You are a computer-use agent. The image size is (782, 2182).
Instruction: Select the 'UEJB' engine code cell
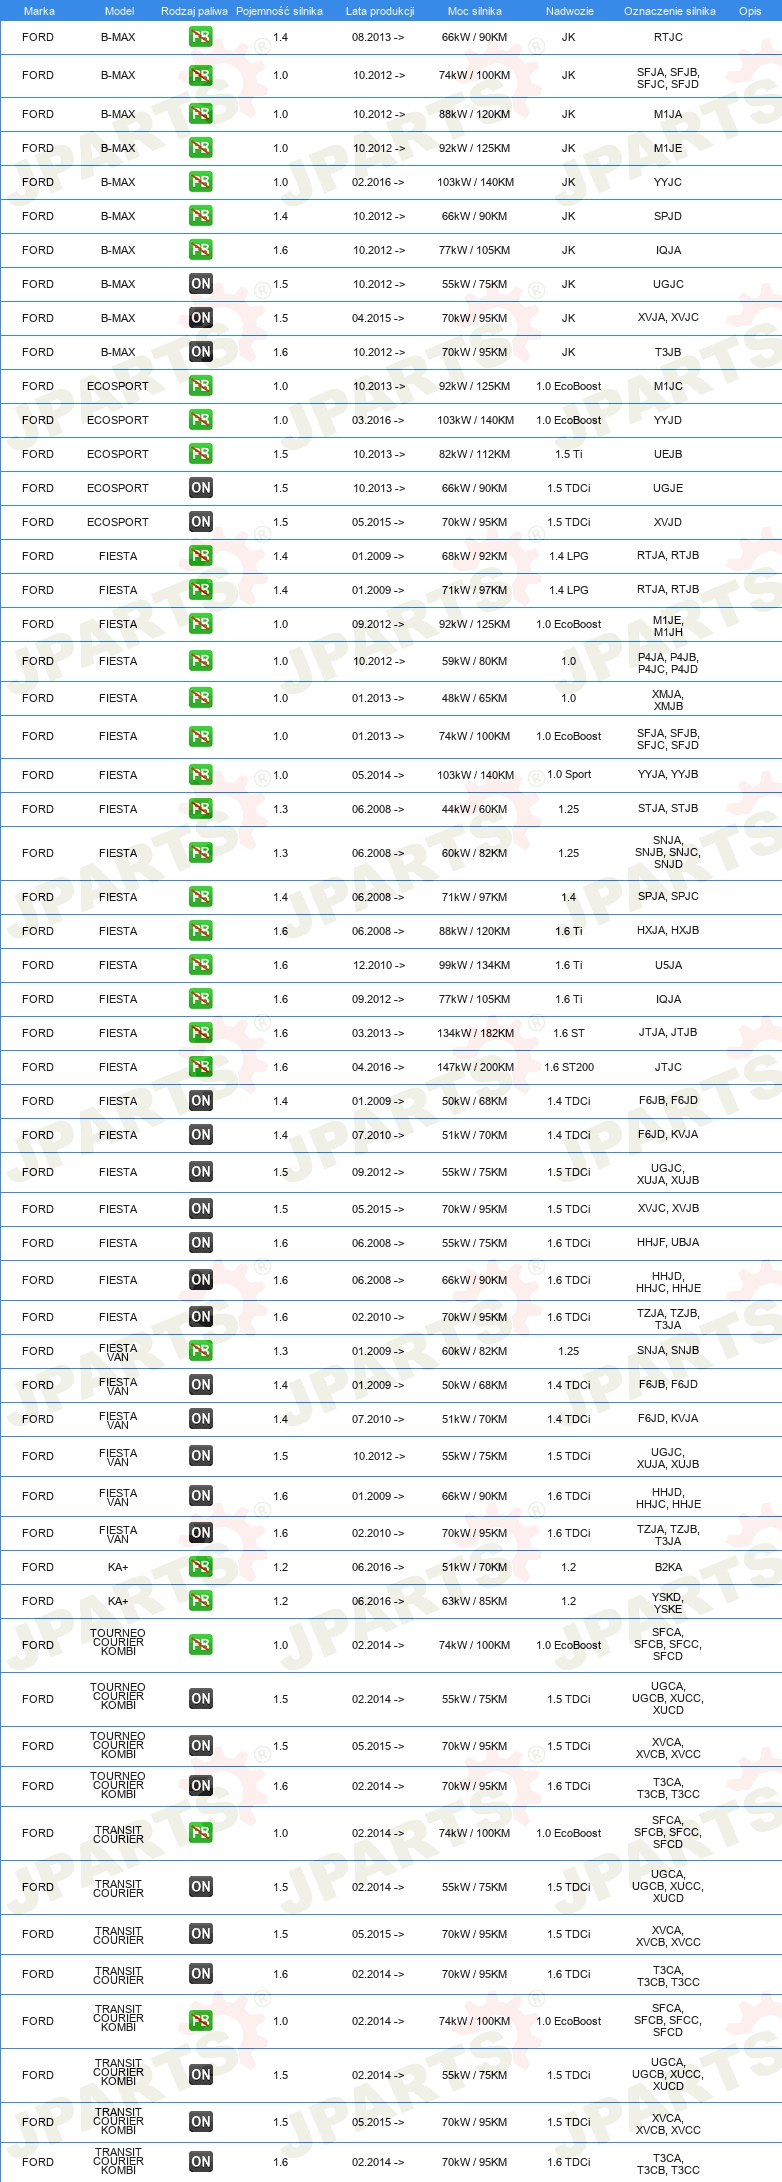668,454
